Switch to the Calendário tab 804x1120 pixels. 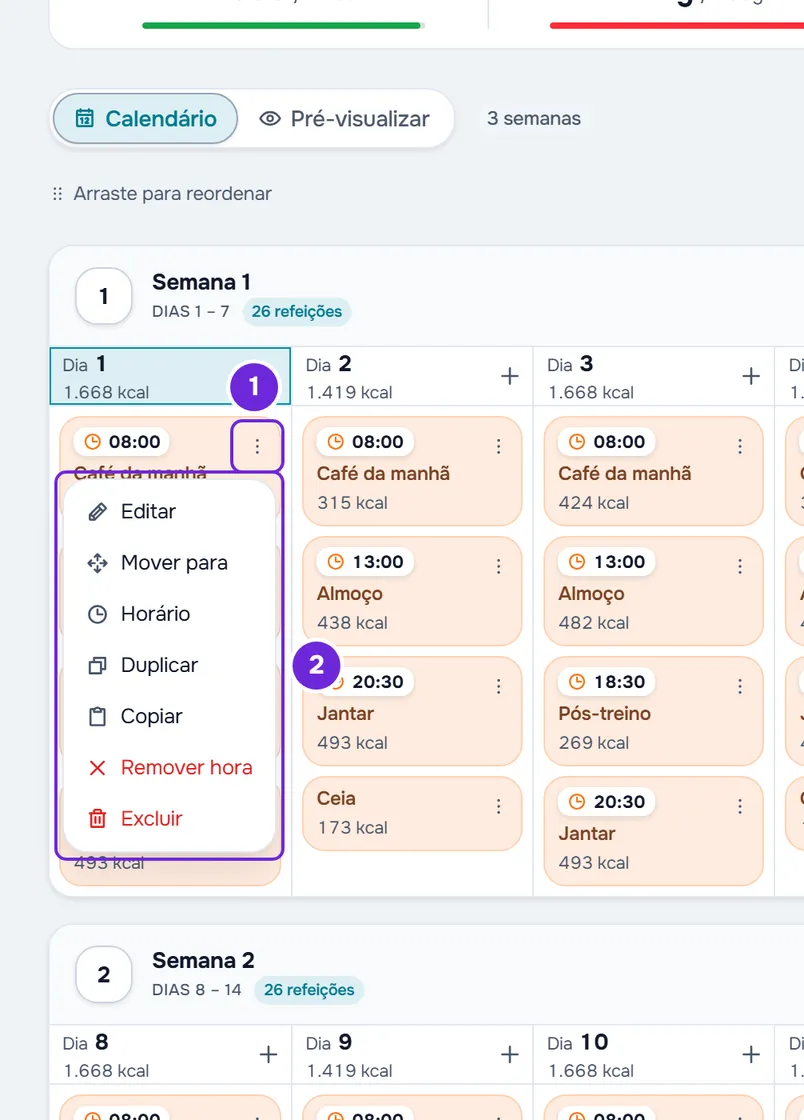pyautogui.click(x=145, y=119)
